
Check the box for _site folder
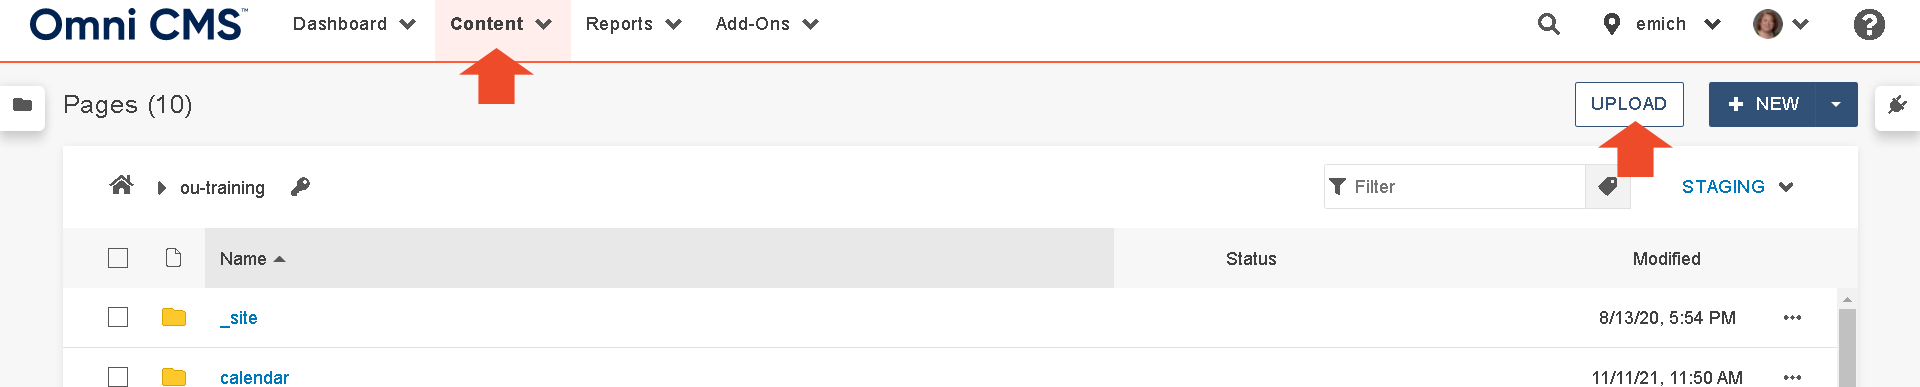tap(118, 317)
